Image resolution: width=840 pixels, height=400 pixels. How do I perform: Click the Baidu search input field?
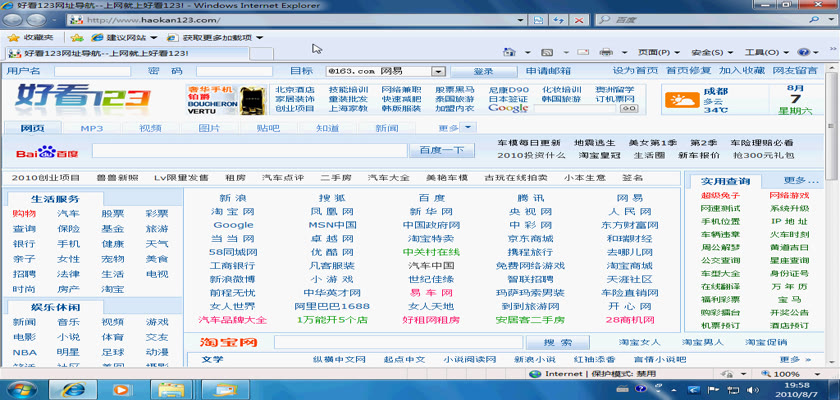[x=249, y=151]
